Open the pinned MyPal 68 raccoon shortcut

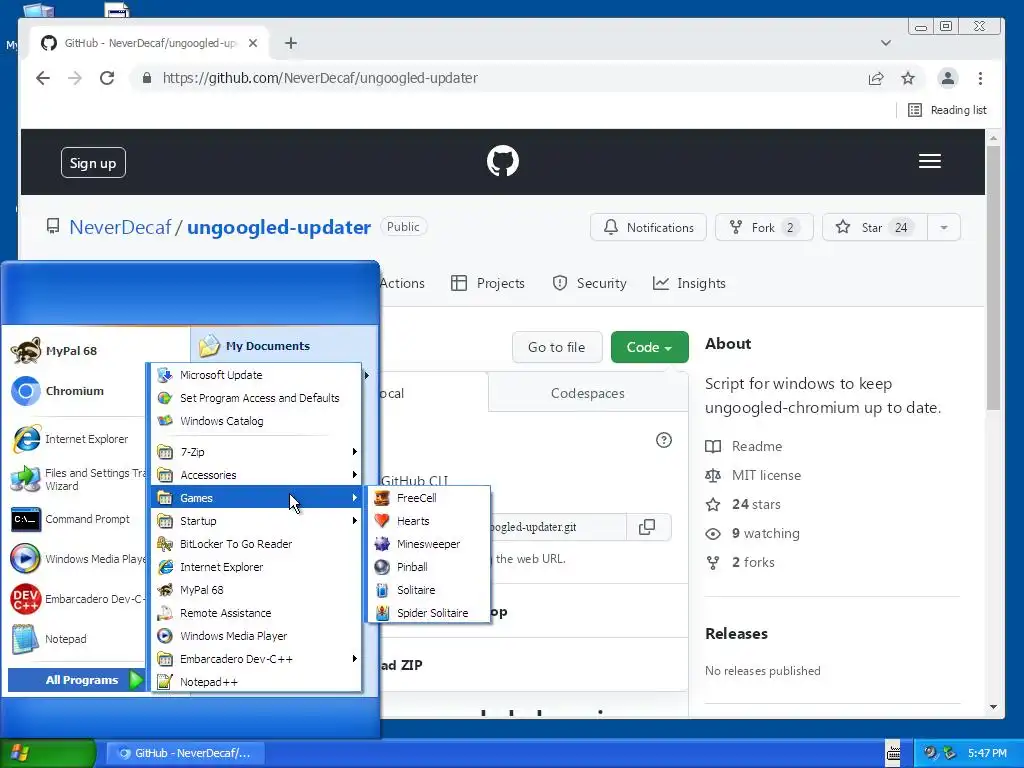(75, 351)
